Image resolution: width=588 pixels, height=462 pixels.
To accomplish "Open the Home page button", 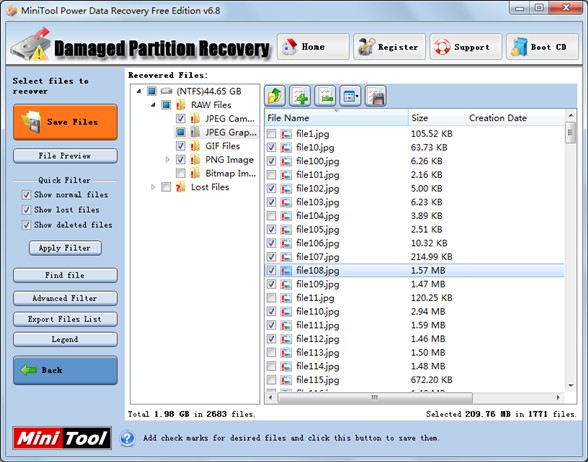I will click(x=313, y=47).
